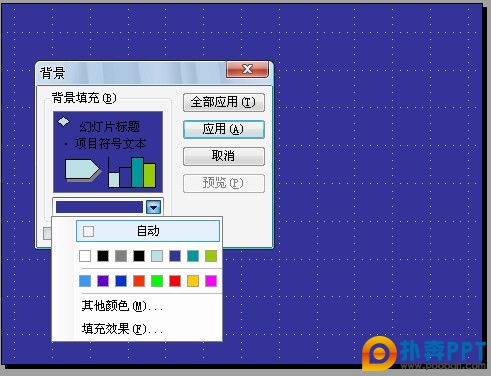Viewport: 491px width, 376px height.
Task: Click the 取消 button
Action: (224, 156)
